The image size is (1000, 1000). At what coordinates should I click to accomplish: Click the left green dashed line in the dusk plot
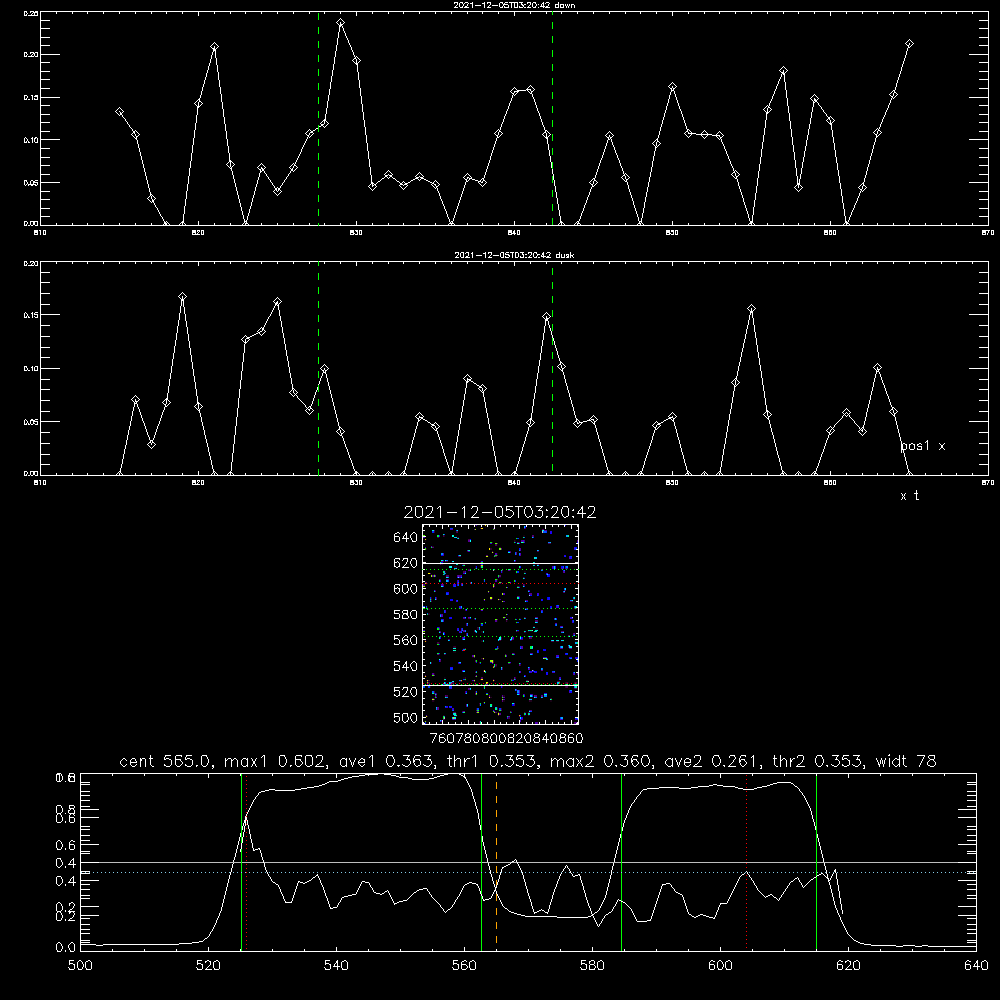(x=318, y=369)
